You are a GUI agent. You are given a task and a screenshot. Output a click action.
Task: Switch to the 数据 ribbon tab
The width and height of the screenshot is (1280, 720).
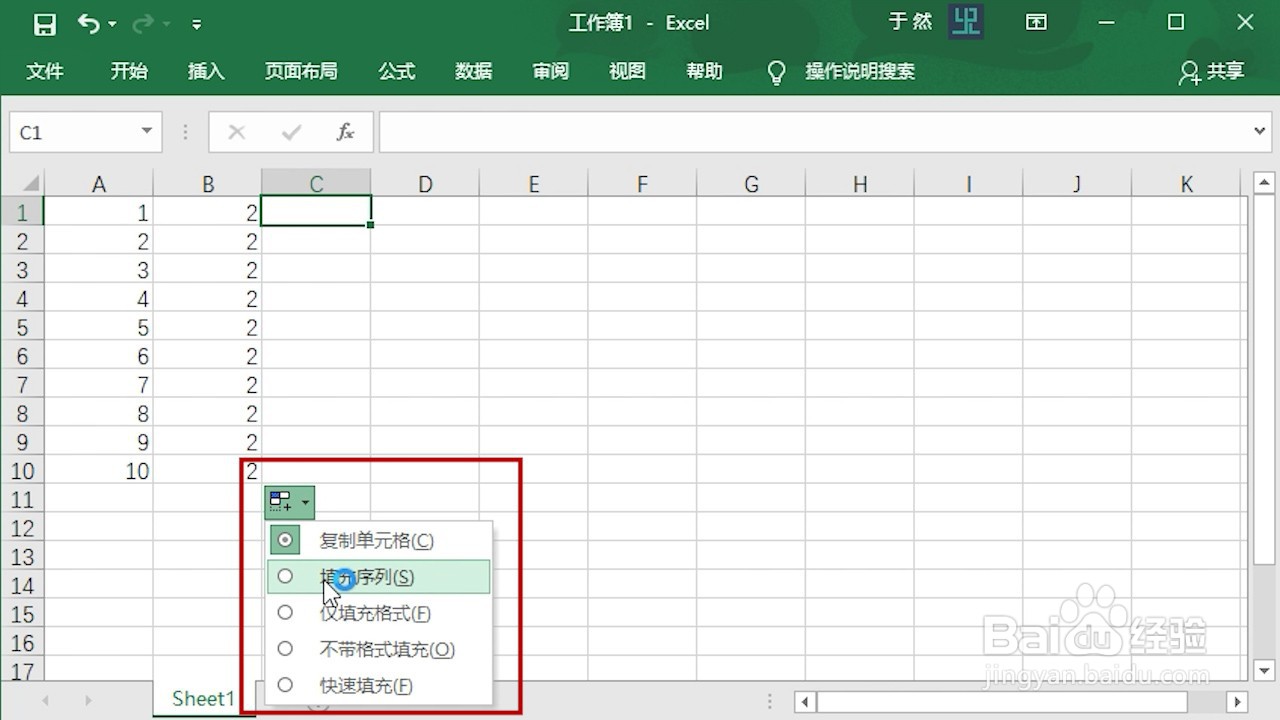tap(473, 71)
